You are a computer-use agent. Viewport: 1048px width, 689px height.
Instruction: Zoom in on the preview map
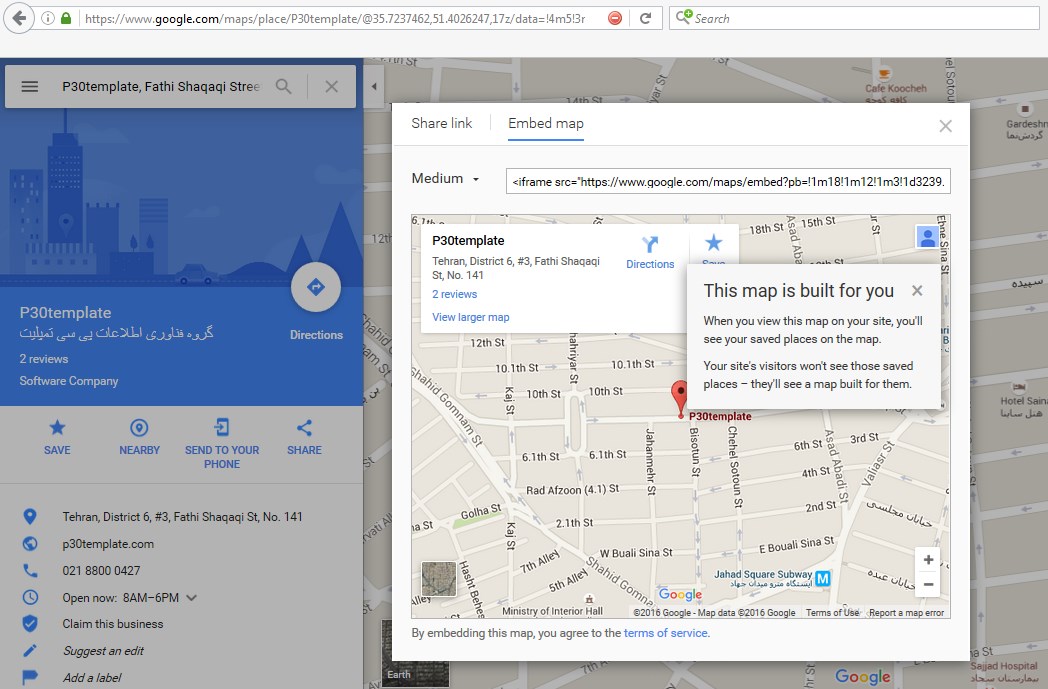click(x=928, y=560)
